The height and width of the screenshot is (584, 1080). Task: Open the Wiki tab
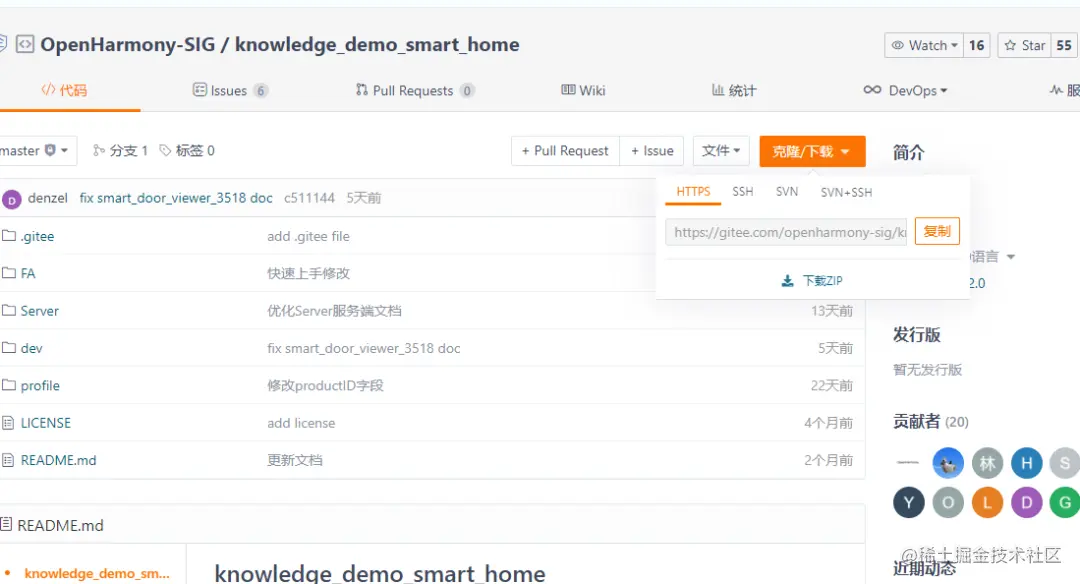(583, 90)
